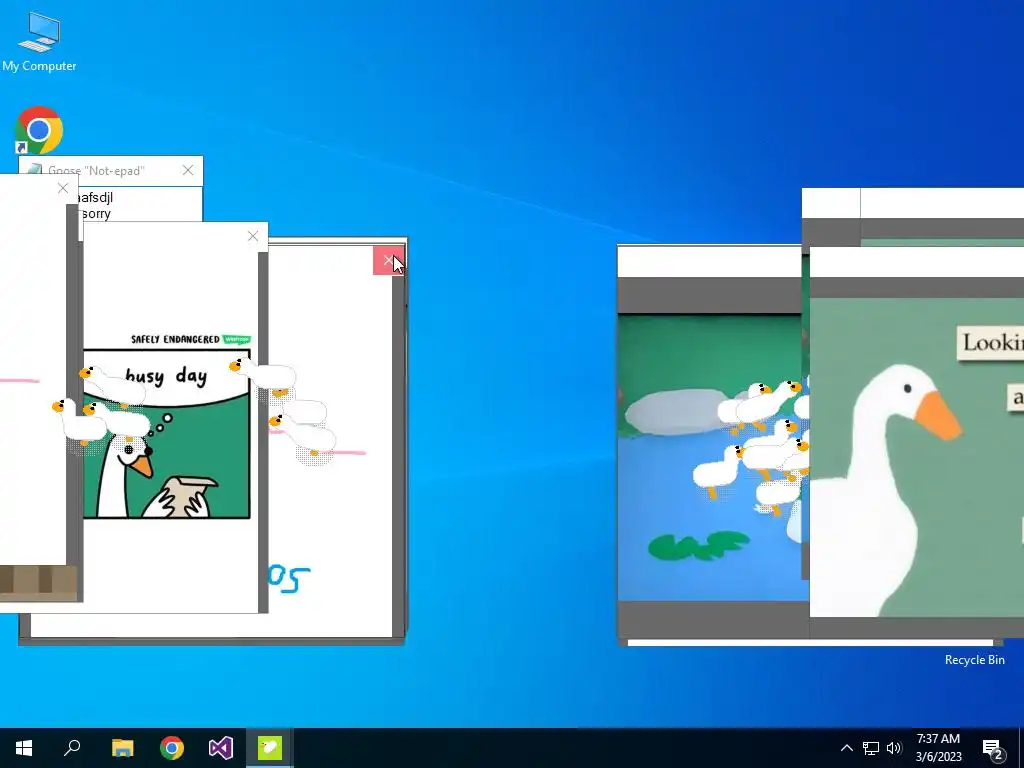Select the large goose "Lookin" meme image
Screen dimensions: 1024x768
pos(916,457)
